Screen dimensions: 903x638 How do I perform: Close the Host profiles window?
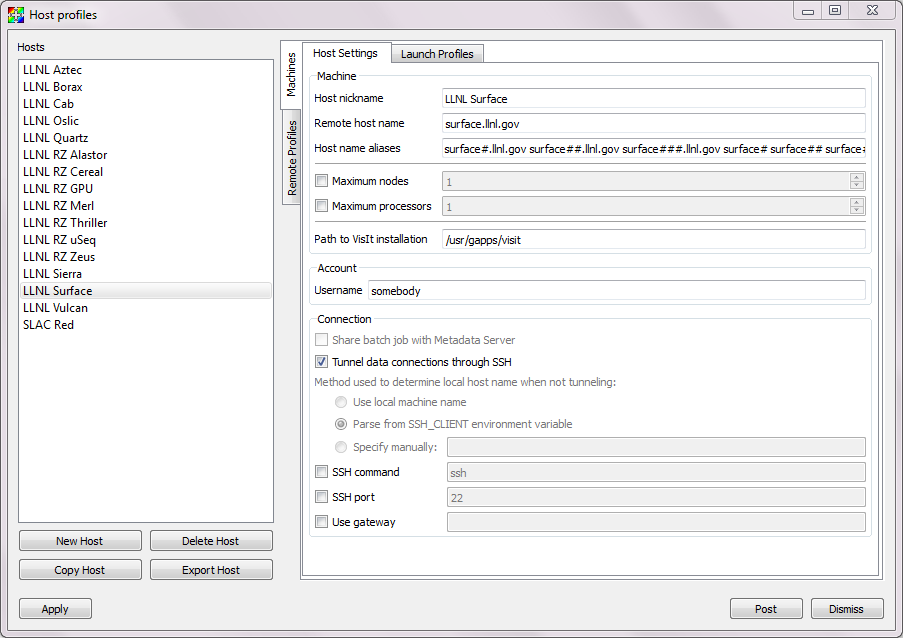coord(872,10)
